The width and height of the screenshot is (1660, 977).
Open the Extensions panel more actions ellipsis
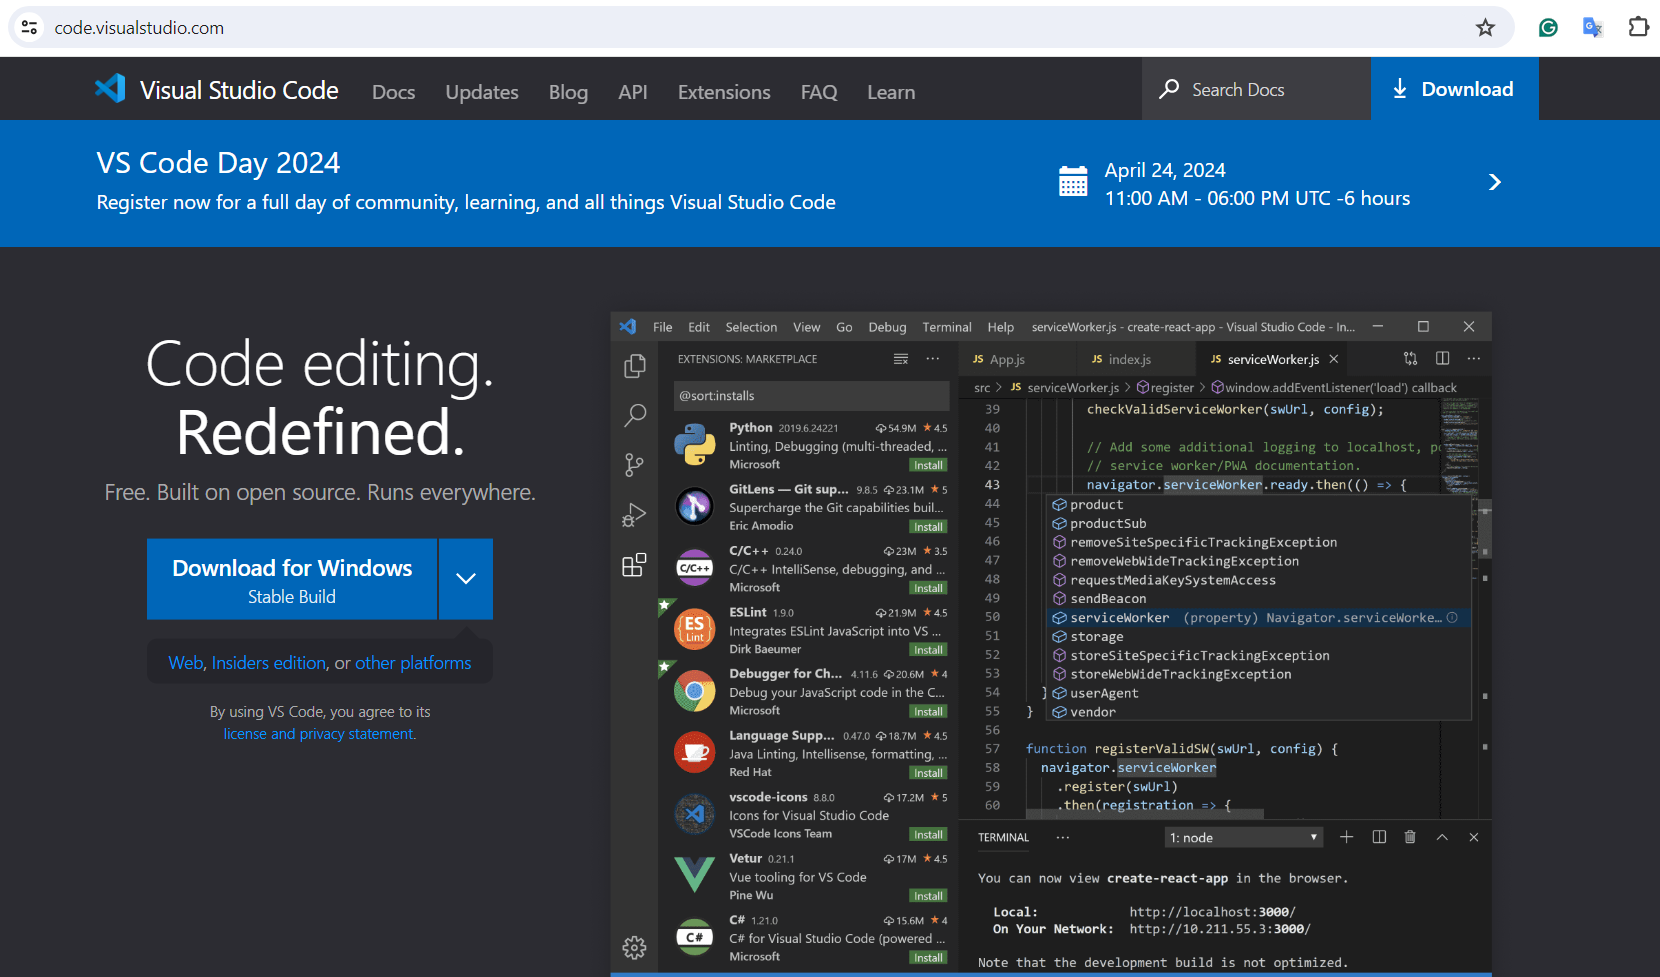click(x=933, y=358)
